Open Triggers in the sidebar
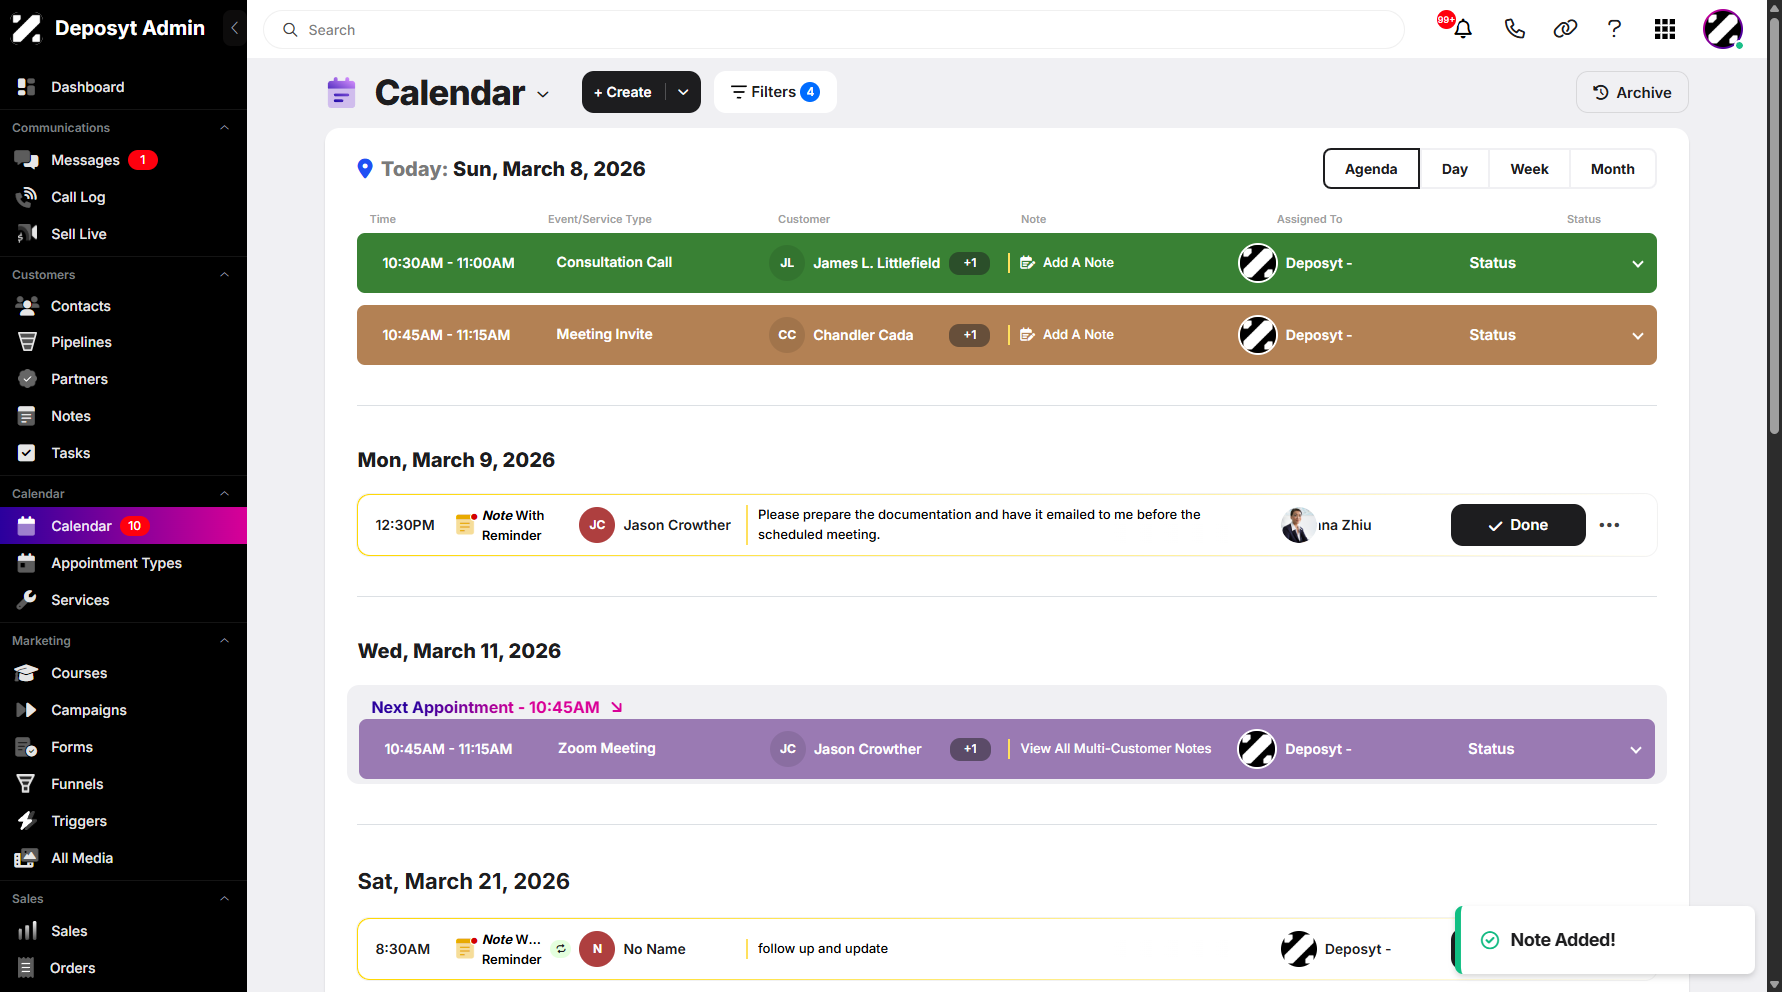The height and width of the screenshot is (992, 1782). coord(123,821)
